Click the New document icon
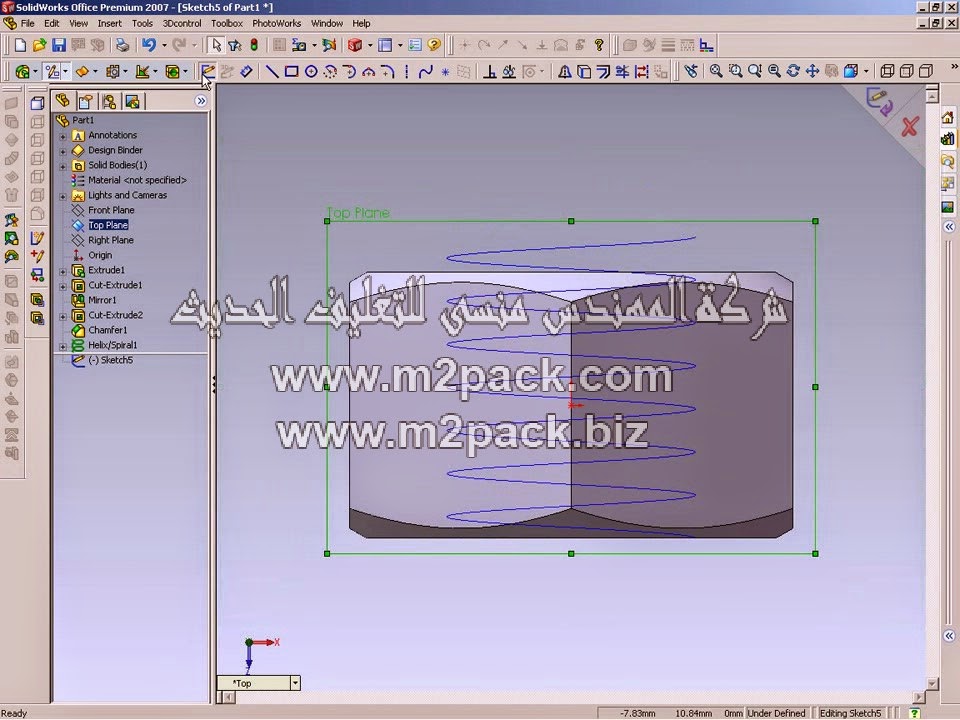Screen dimensions: 960x720 (x=20, y=45)
